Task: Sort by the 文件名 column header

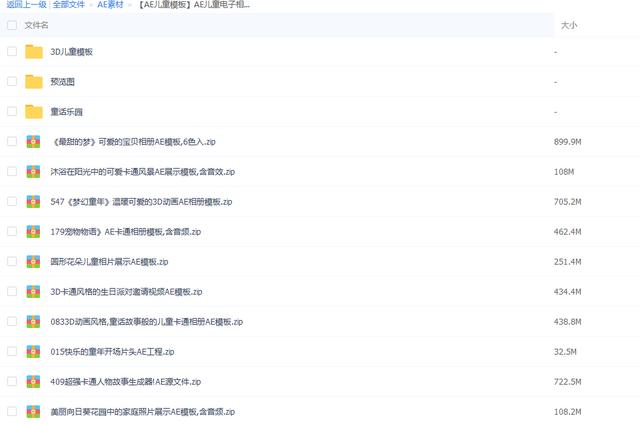Action: click(x=36, y=25)
